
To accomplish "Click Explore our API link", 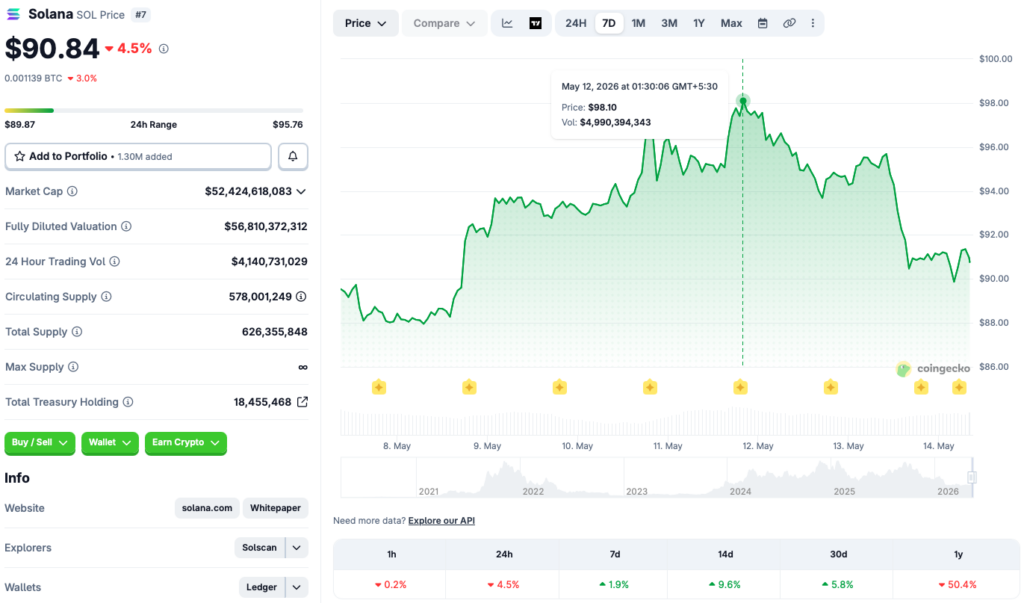I will pos(441,521).
